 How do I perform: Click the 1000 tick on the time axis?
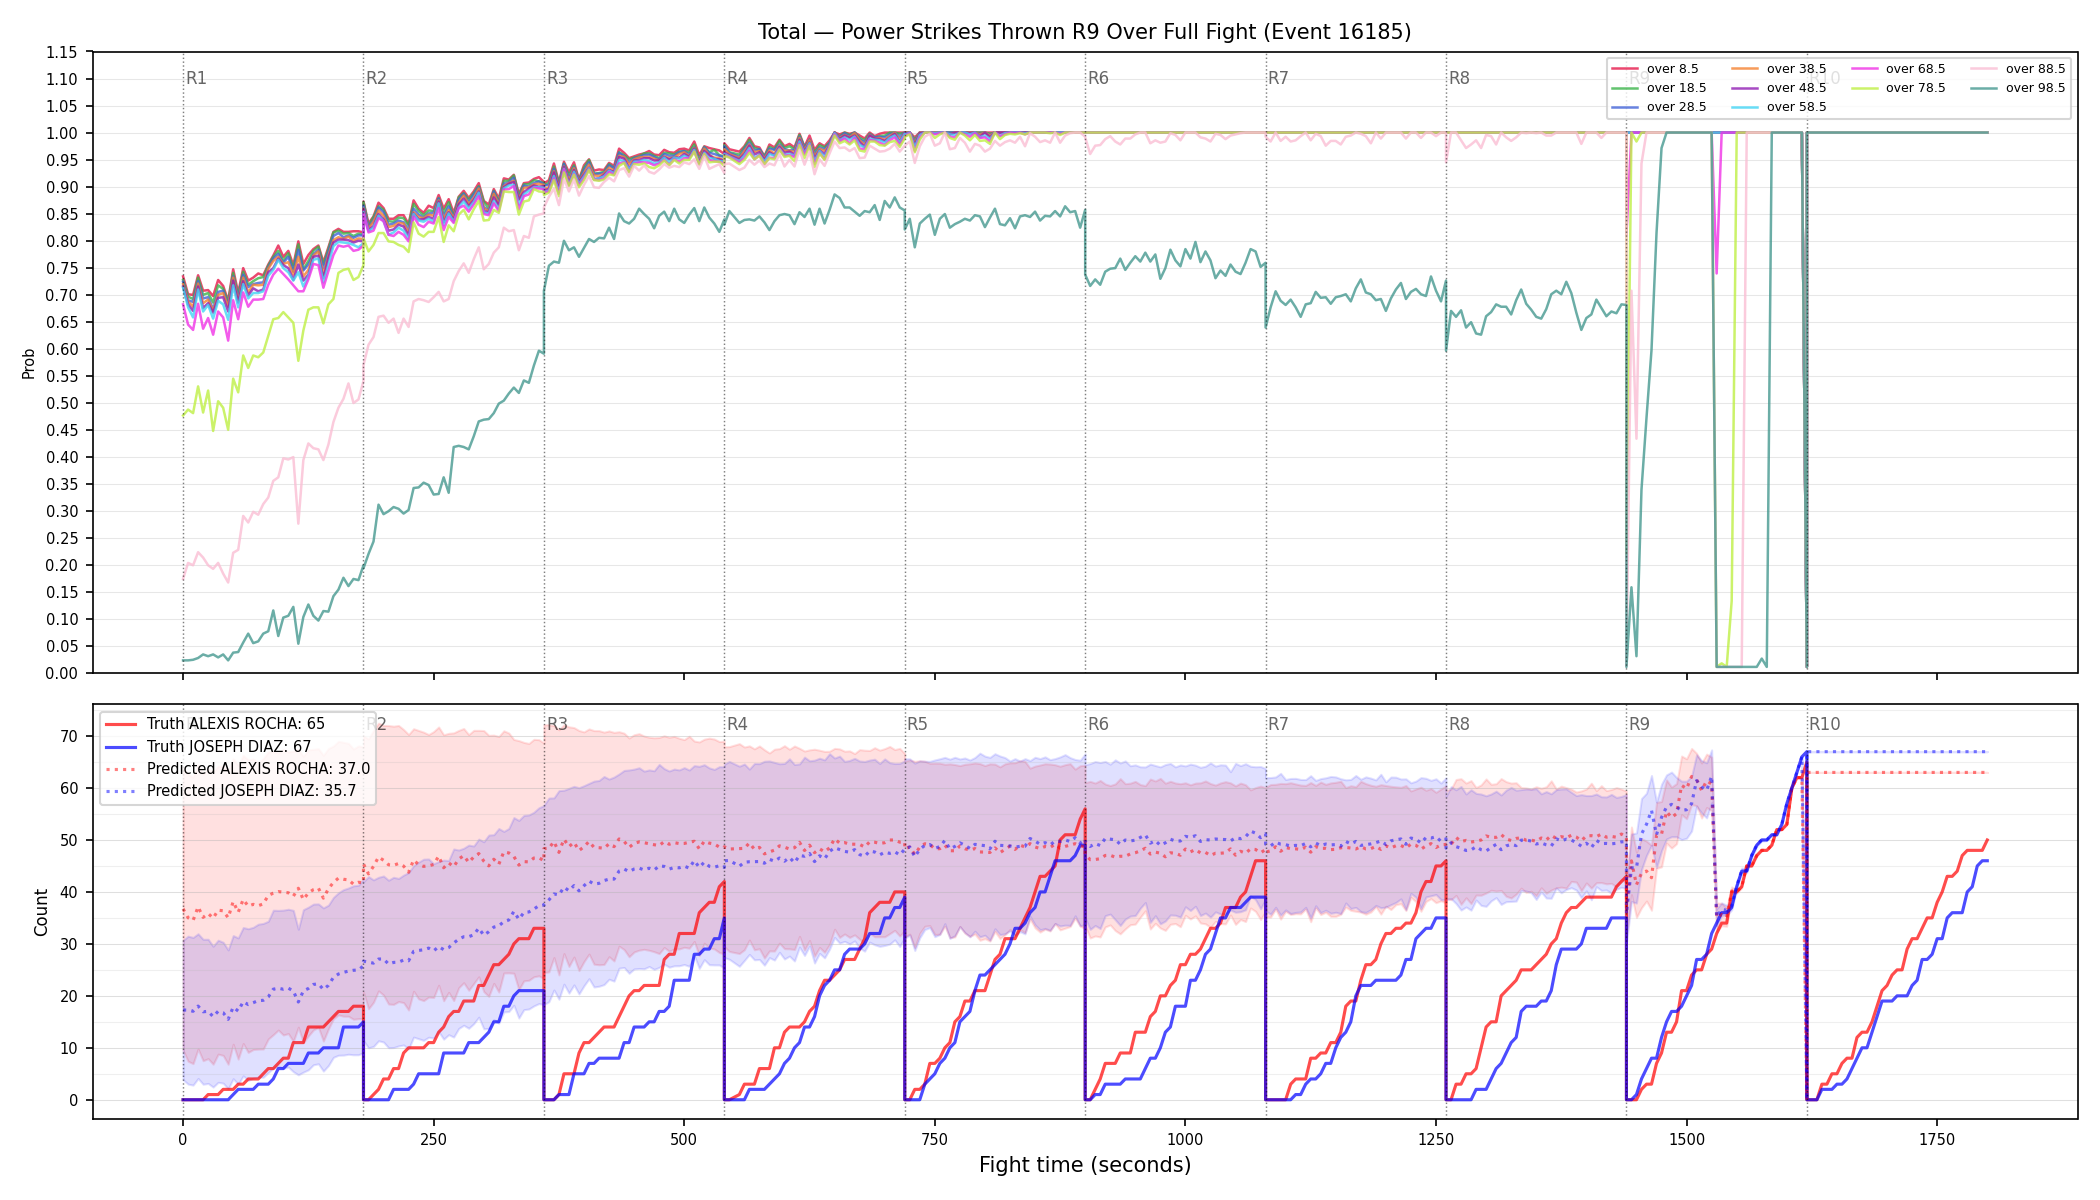click(x=1185, y=1139)
